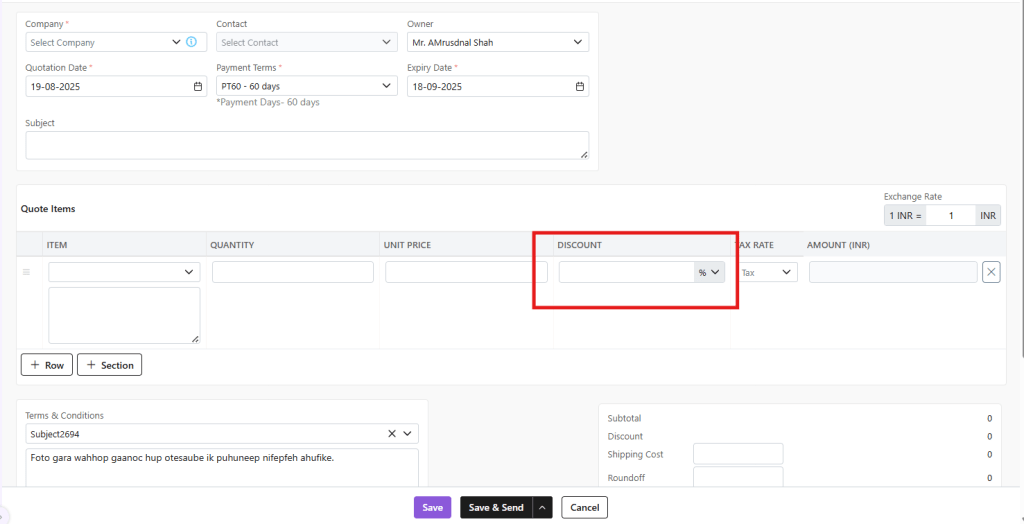1024x524 pixels.
Task: Open the Quotation Date calendar icon
Action: (198, 87)
